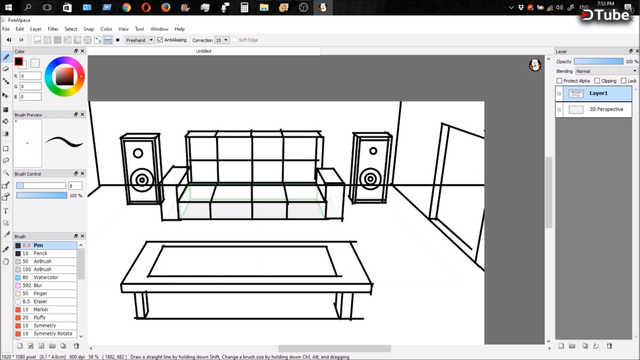Image resolution: width=640 pixels, height=360 pixels.
Task: Float the Brush Control panel
Action: 76,173
